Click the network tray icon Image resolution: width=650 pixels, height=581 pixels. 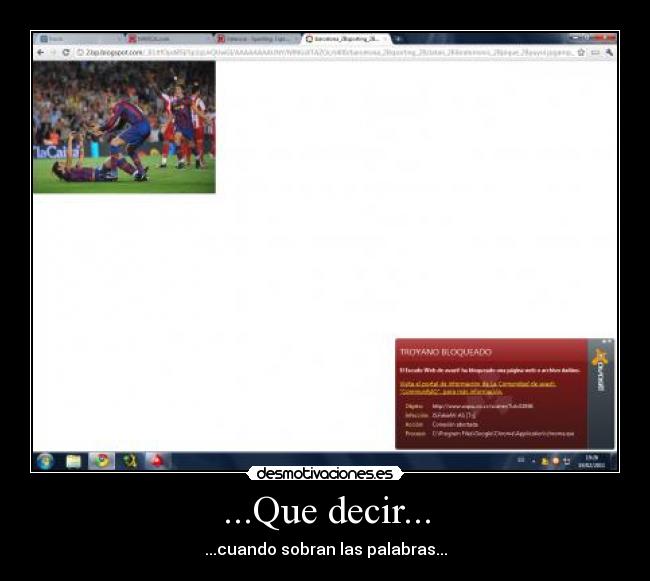566,461
